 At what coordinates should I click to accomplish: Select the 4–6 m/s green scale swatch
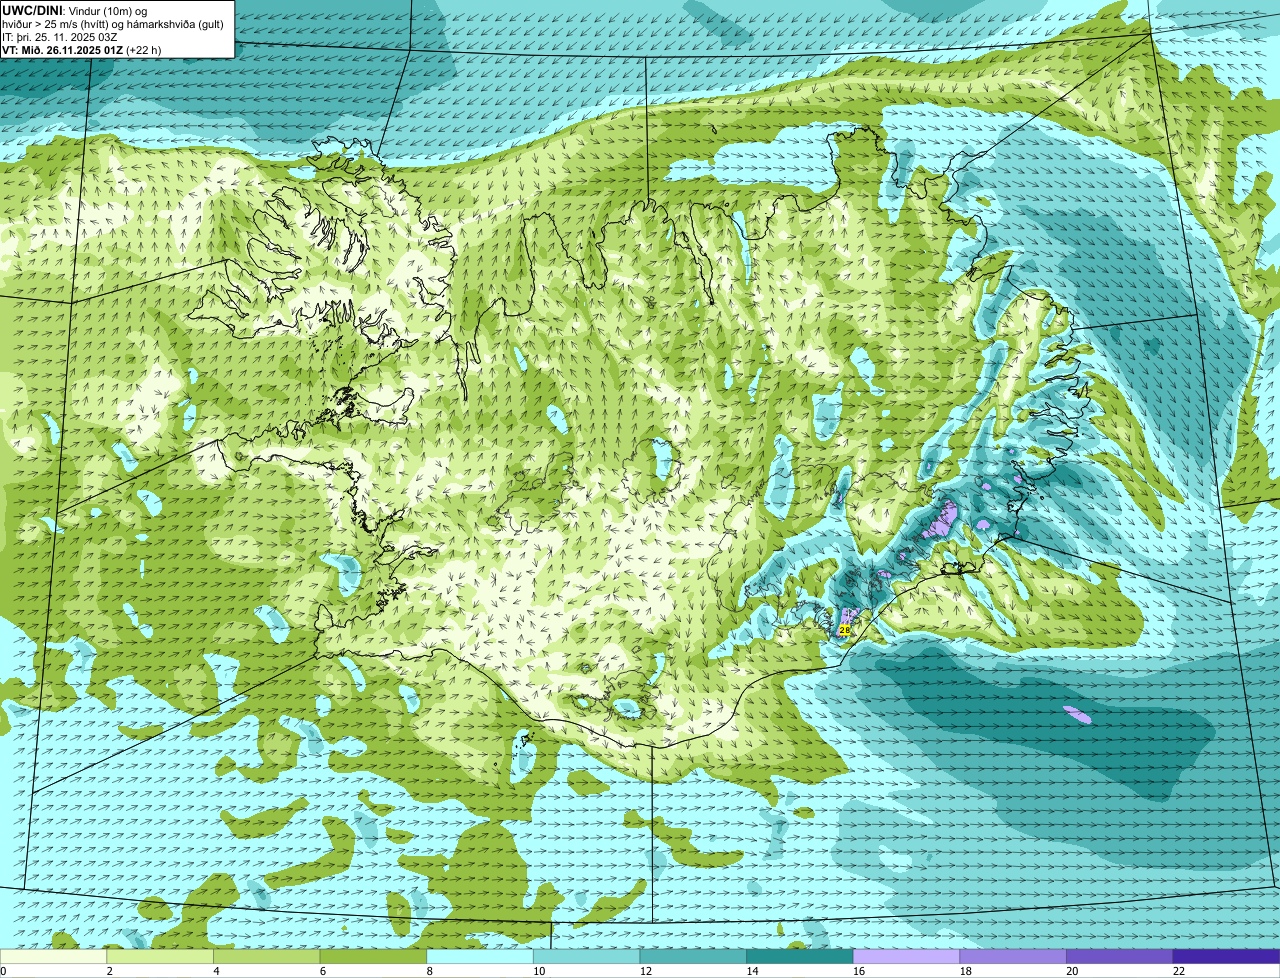click(x=267, y=957)
